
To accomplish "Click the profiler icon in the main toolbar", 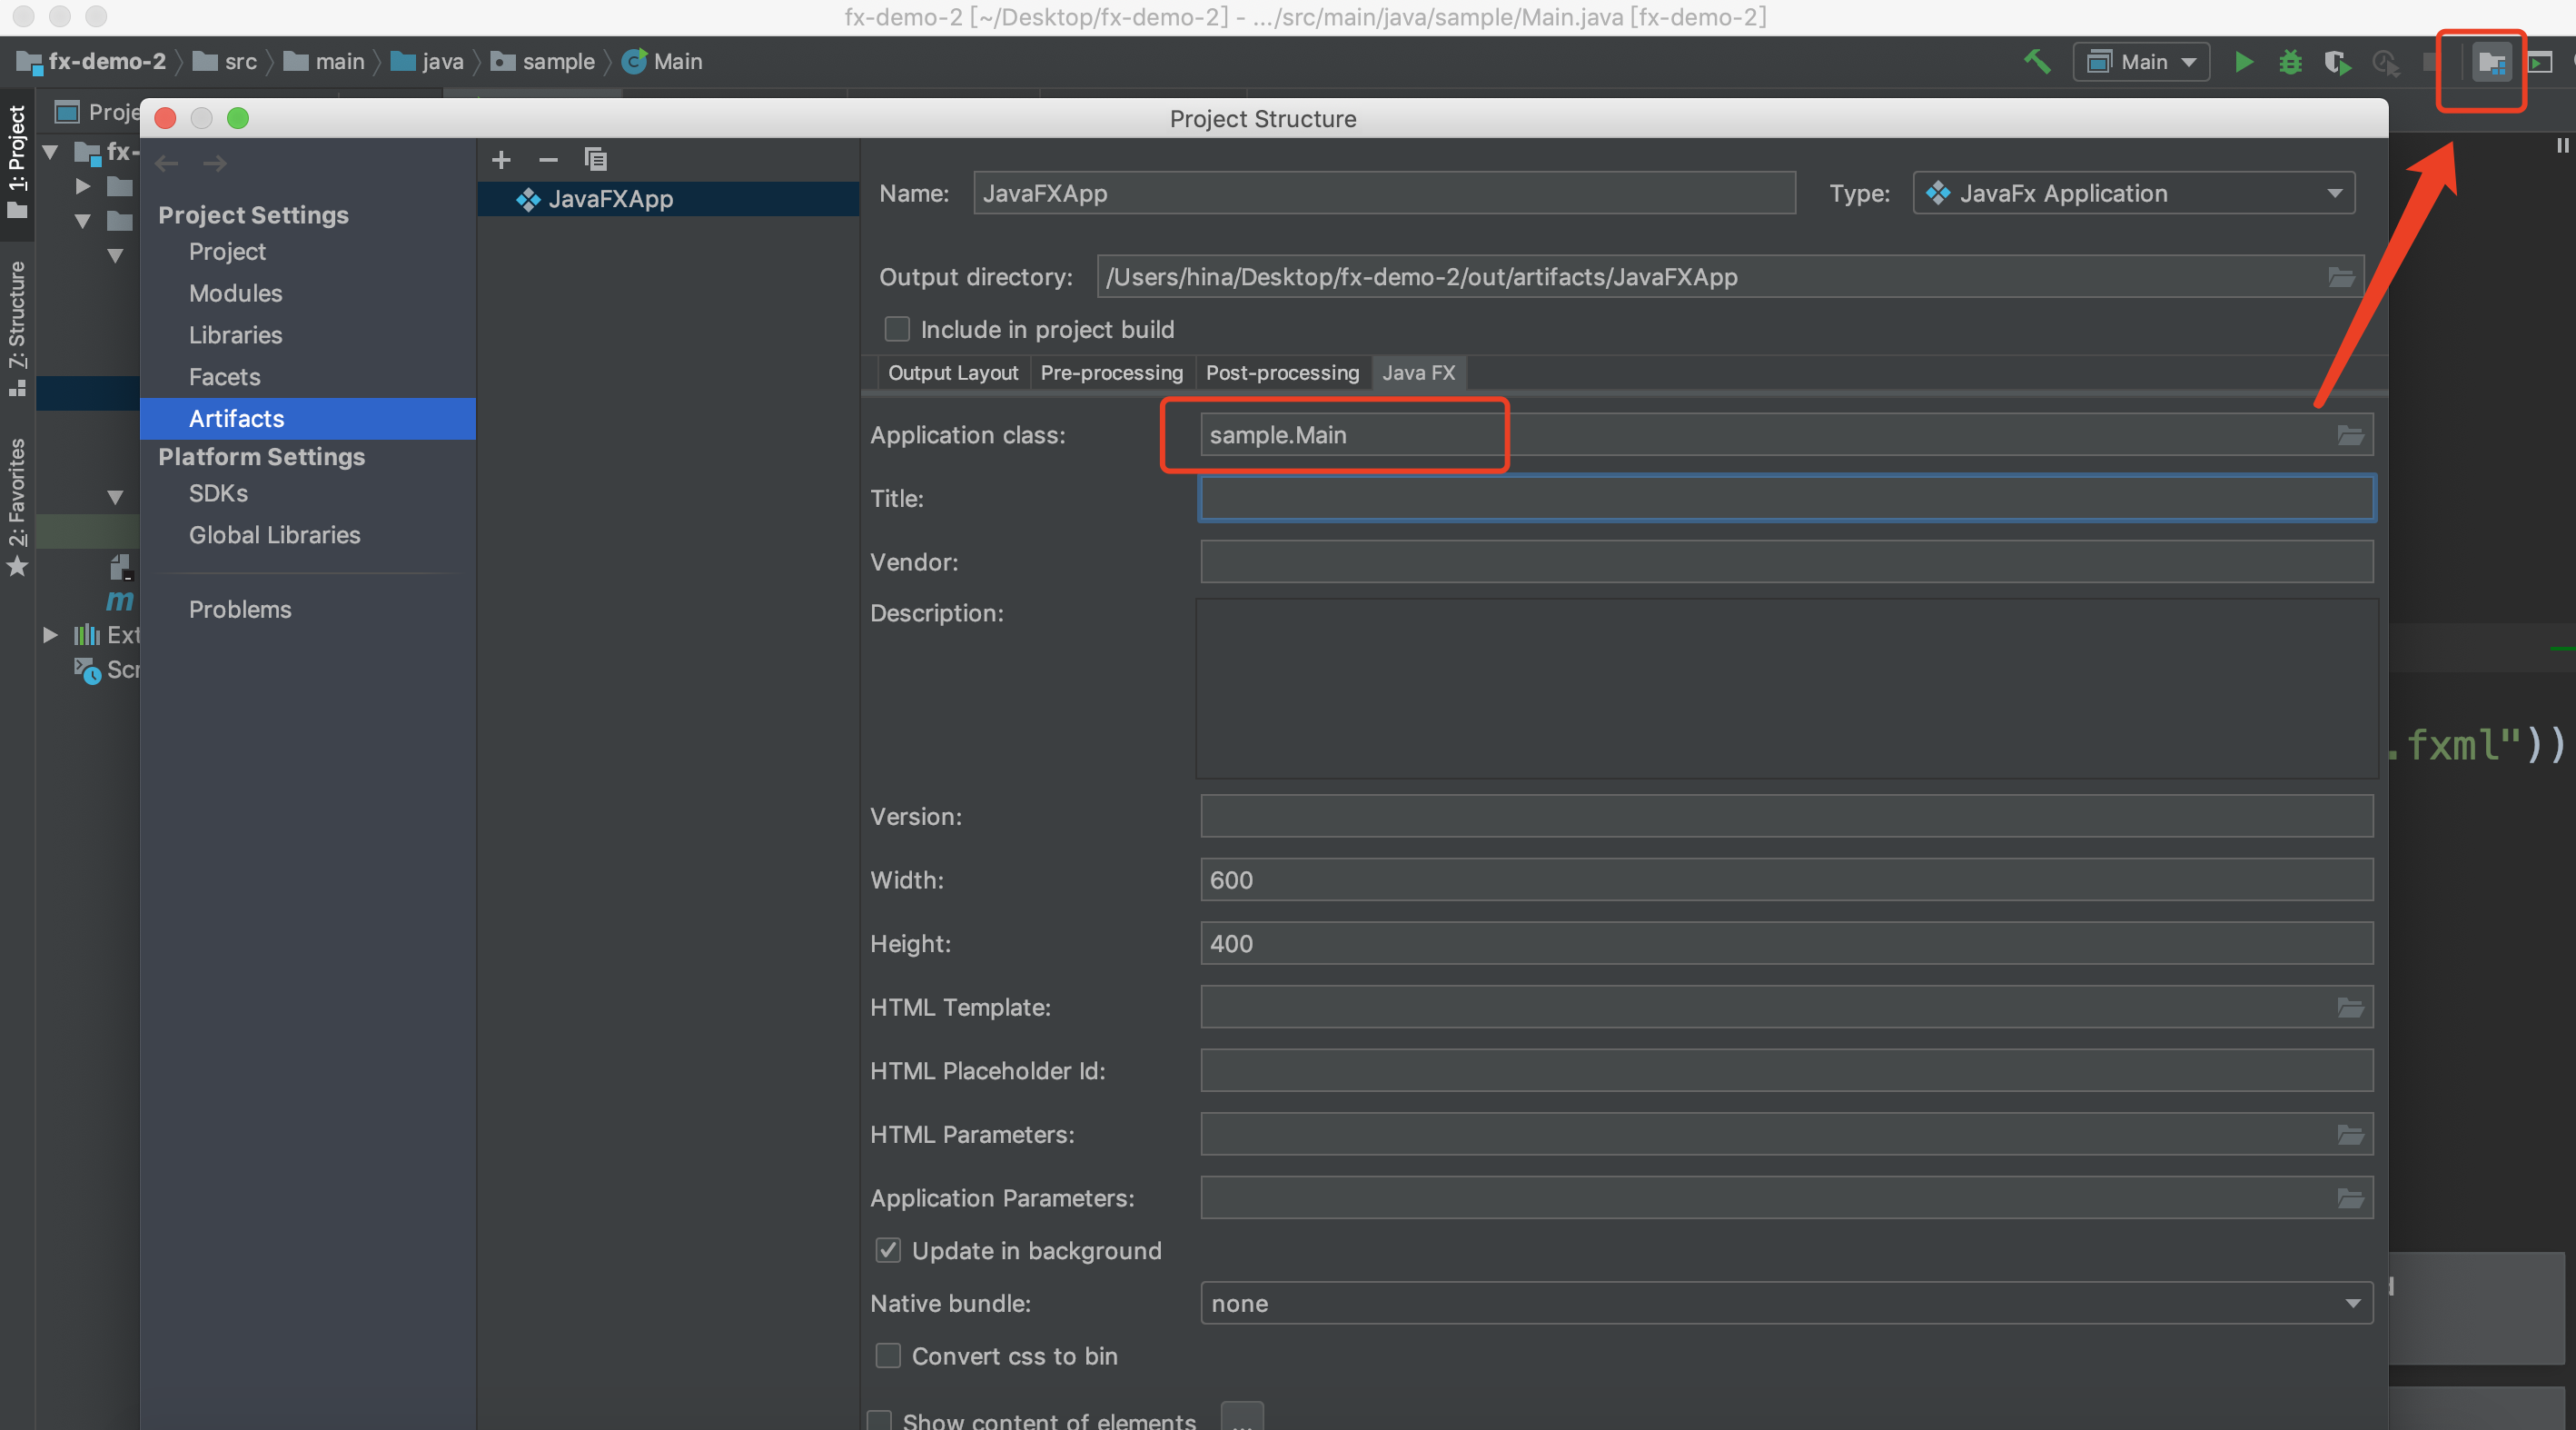I will pyautogui.click(x=2385, y=62).
